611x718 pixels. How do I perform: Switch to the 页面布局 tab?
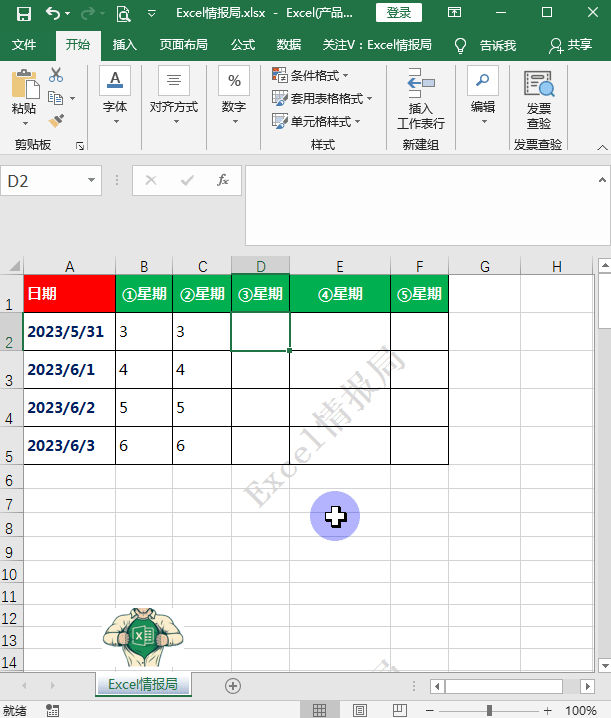183,45
